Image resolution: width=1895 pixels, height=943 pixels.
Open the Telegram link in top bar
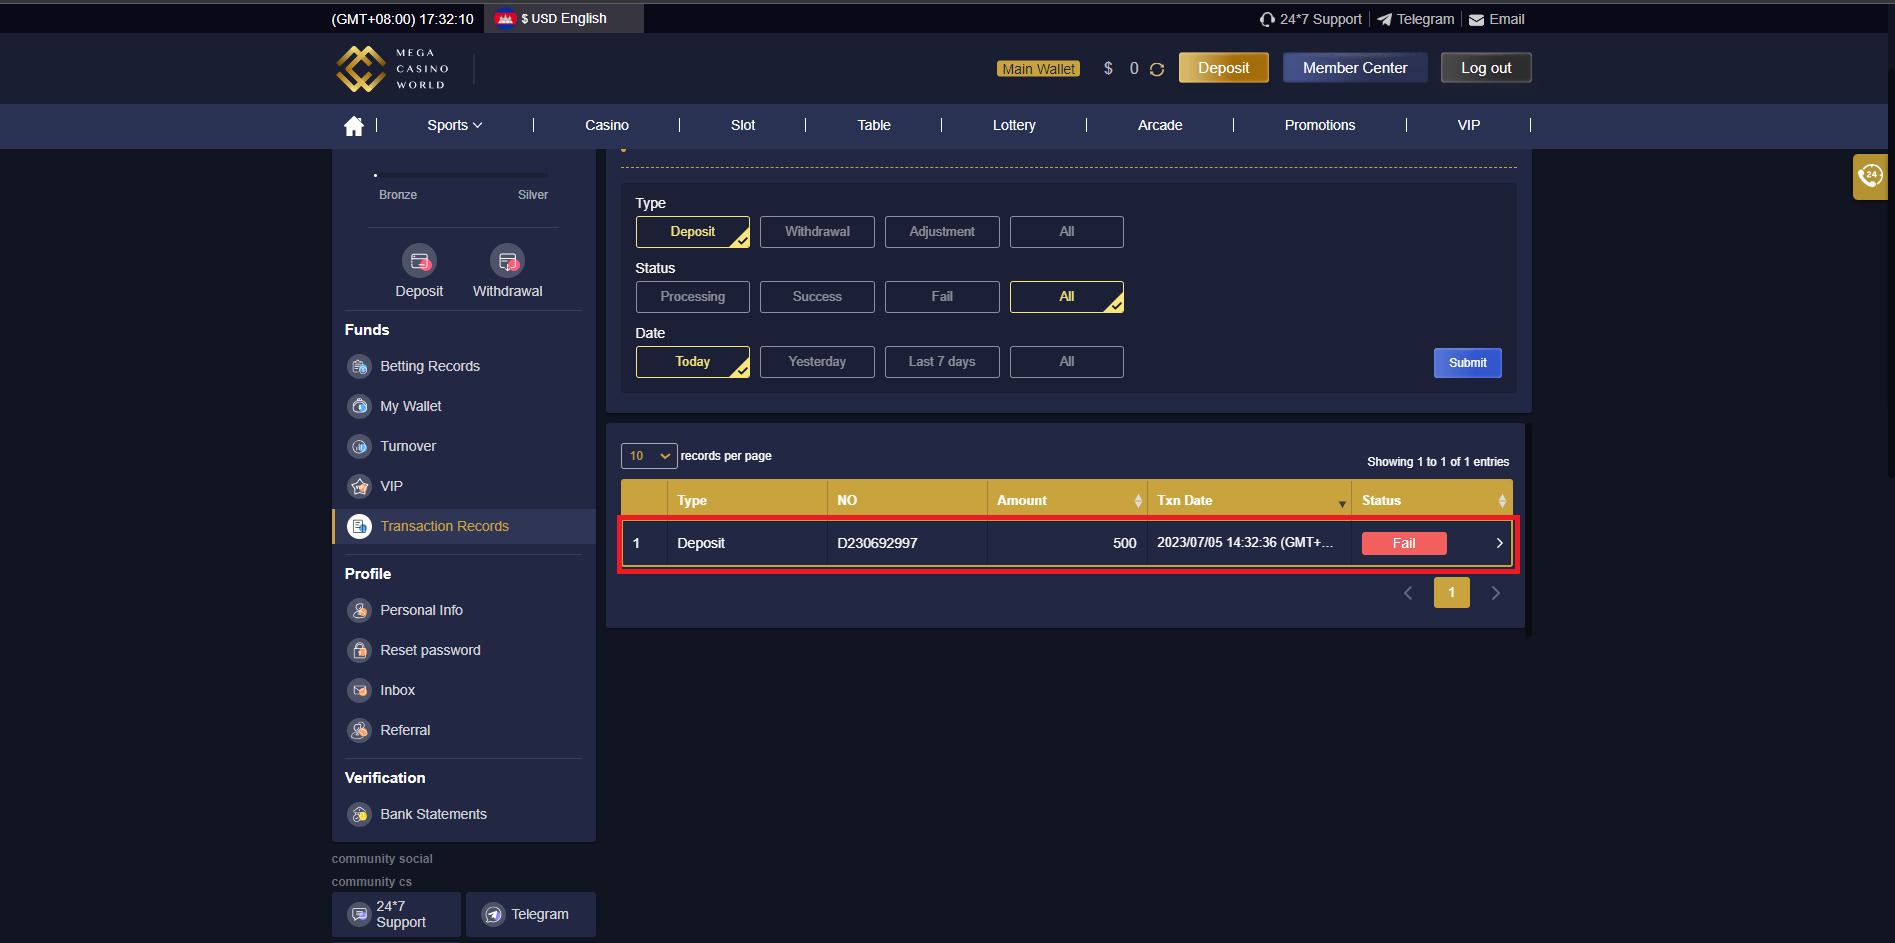click(1416, 19)
